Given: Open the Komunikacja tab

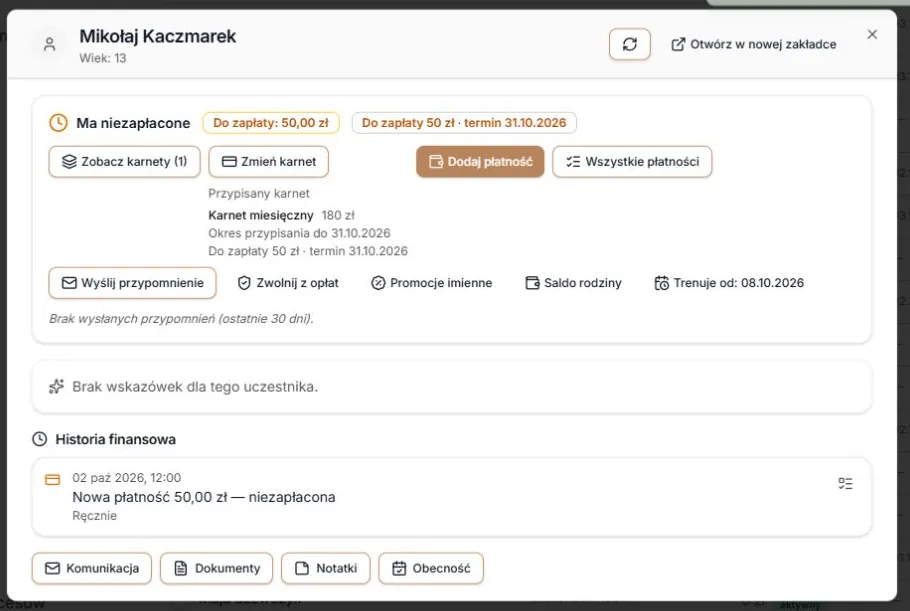Looking at the screenshot, I should 92,569.
